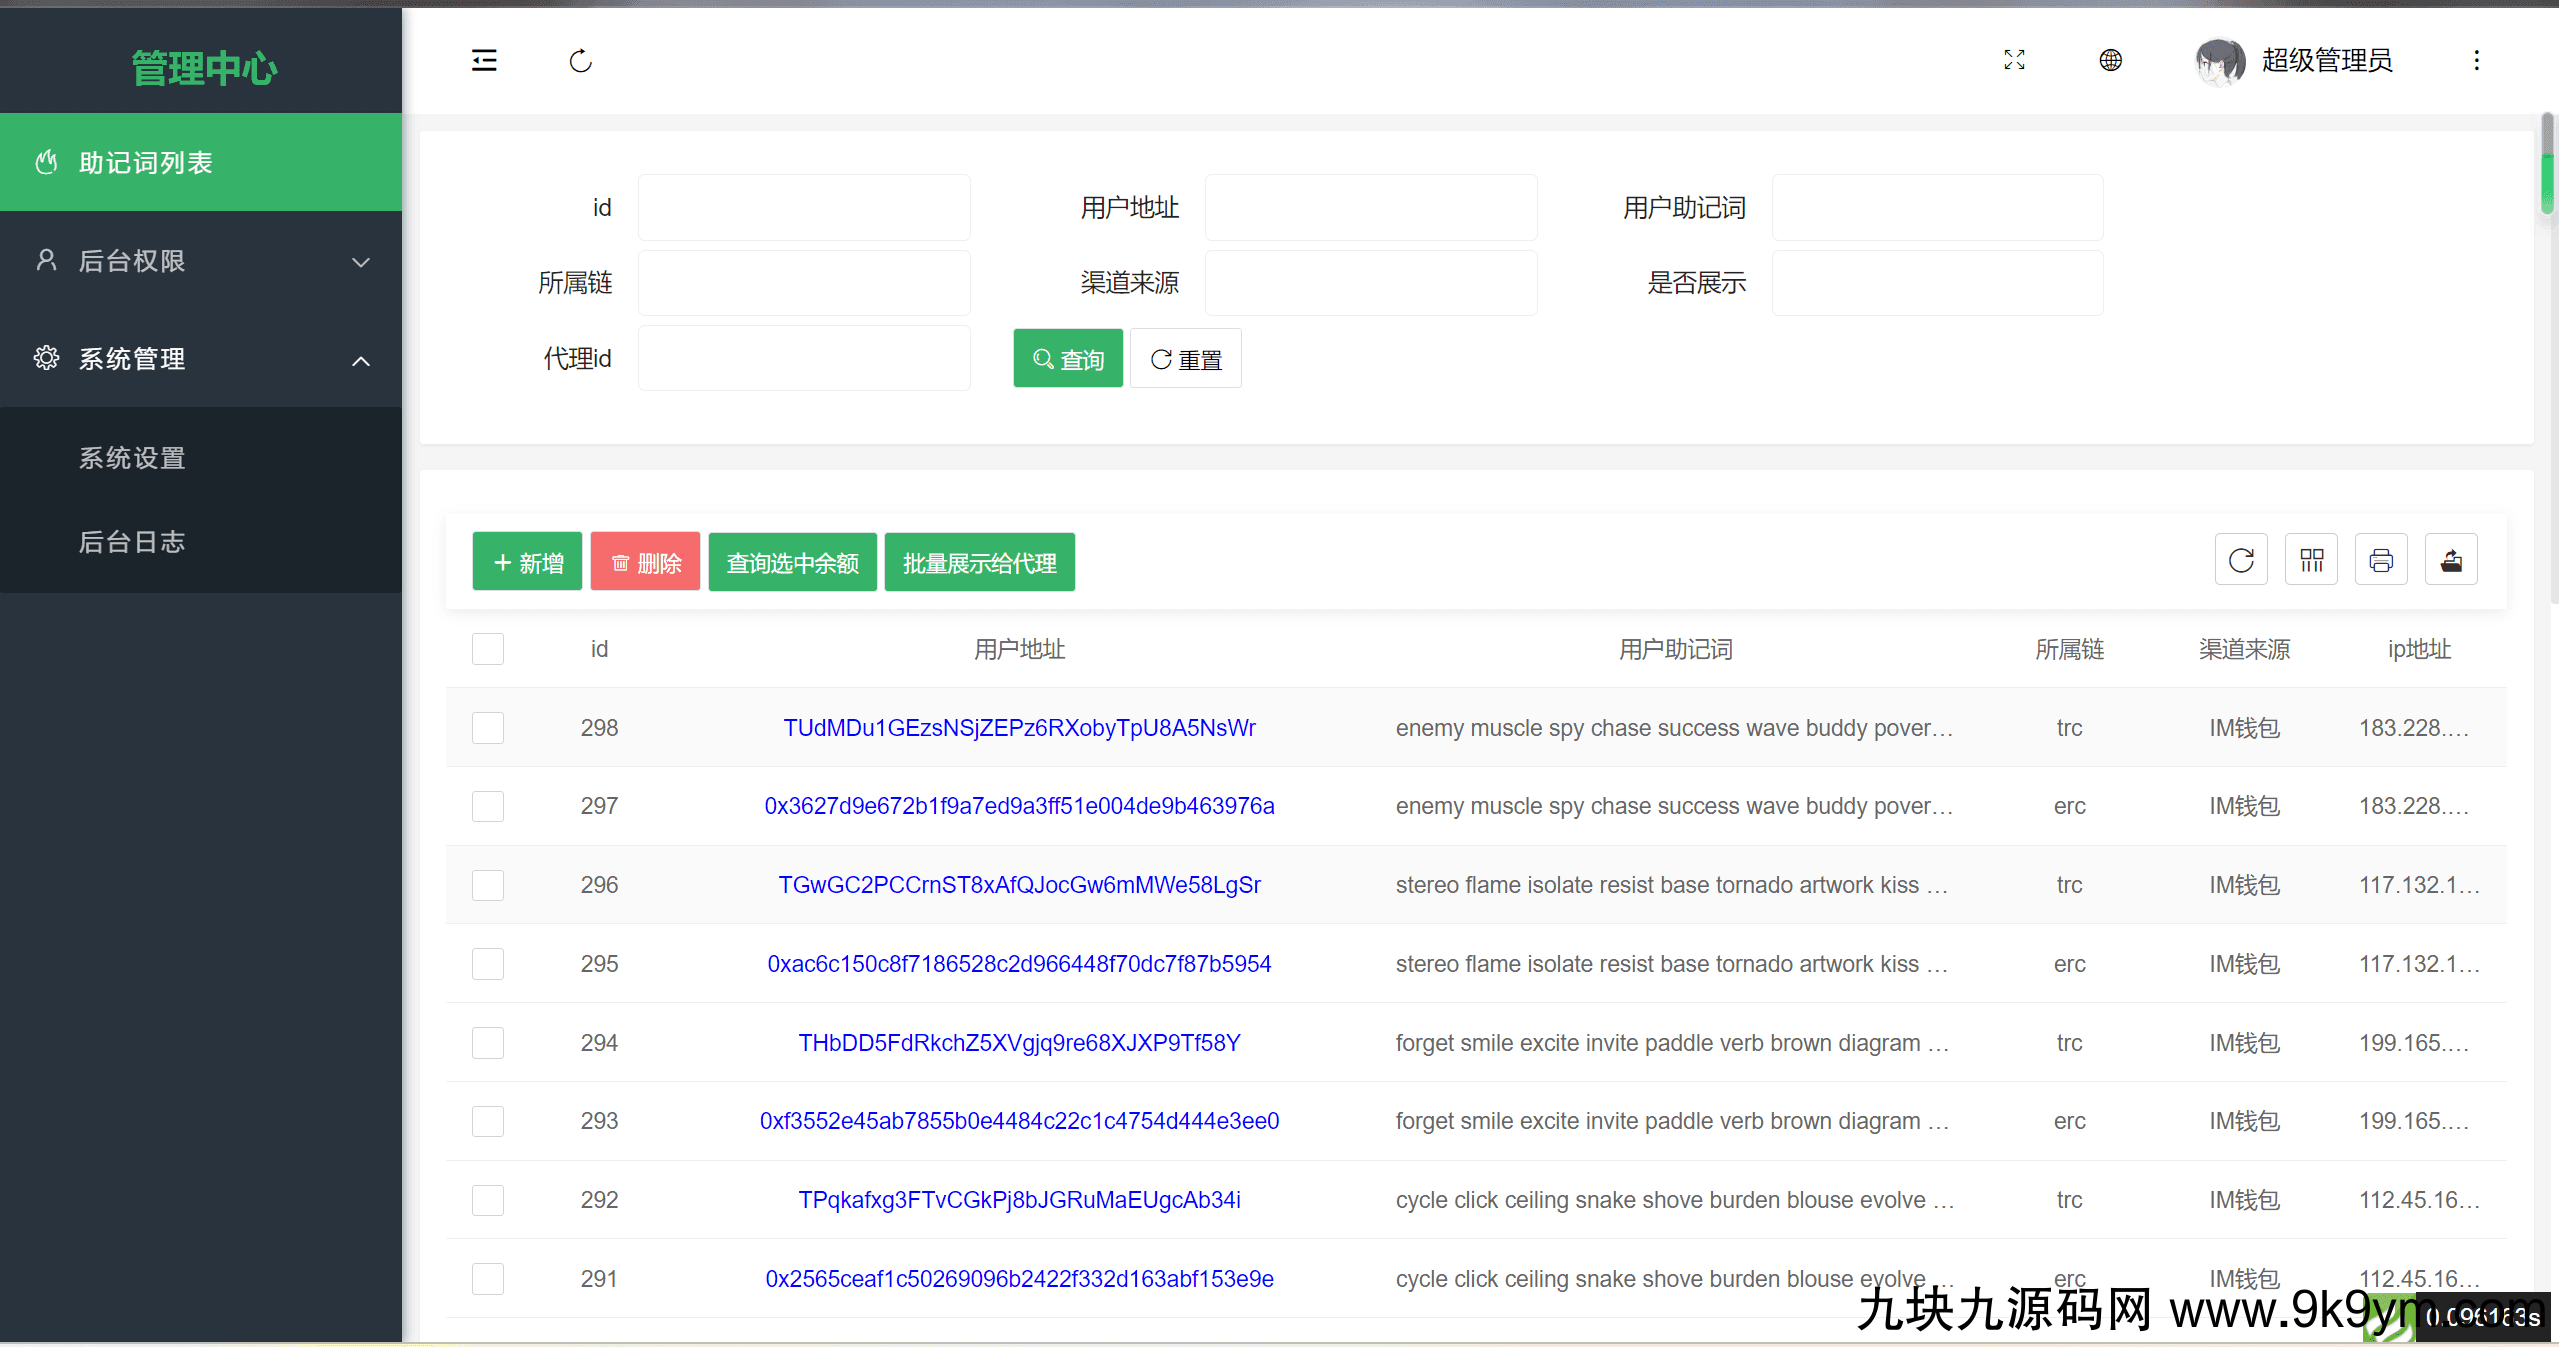The height and width of the screenshot is (1347, 2559).
Task: Click the 用户地址 filter input field
Action: [1370, 208]
